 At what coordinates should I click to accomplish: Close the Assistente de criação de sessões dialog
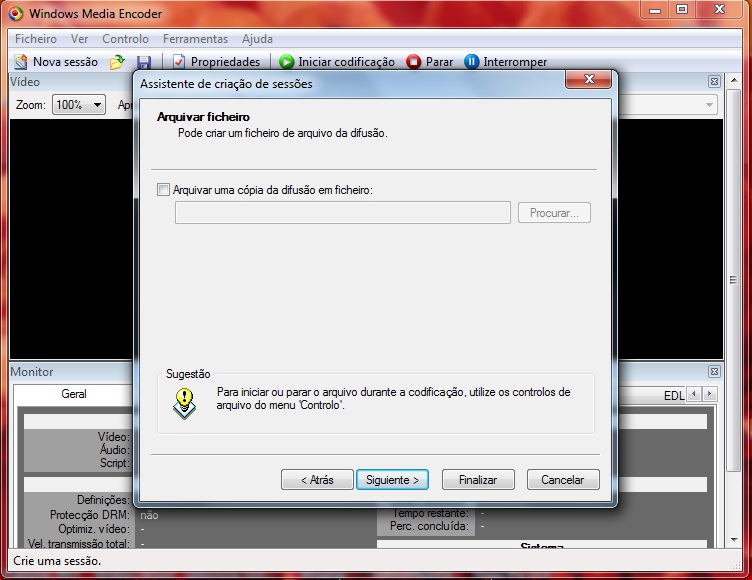pos(589,79)
